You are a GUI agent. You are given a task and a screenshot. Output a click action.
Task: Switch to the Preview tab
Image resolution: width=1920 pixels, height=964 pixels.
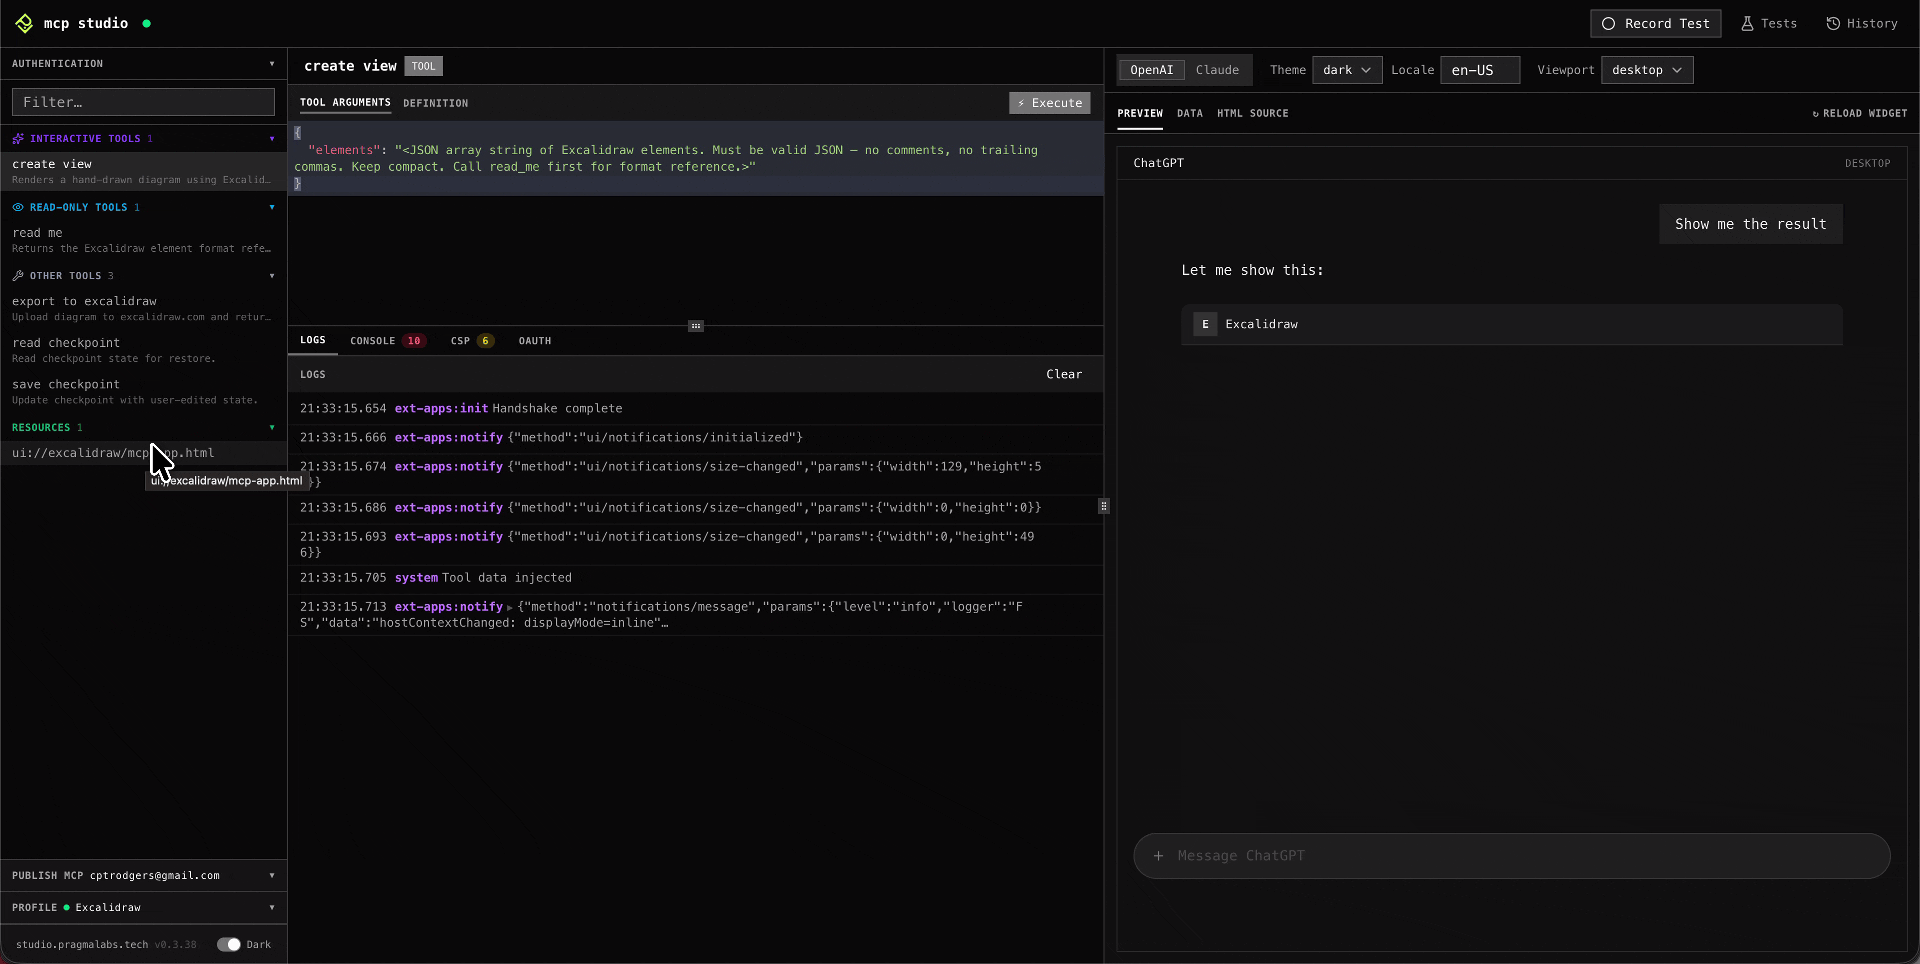pyautogui.click(x=1140, y=114)
